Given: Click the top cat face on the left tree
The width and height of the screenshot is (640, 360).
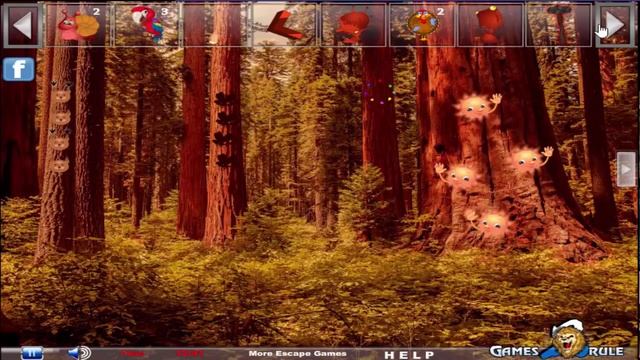Looking at the screenshot, I should 61,96.
